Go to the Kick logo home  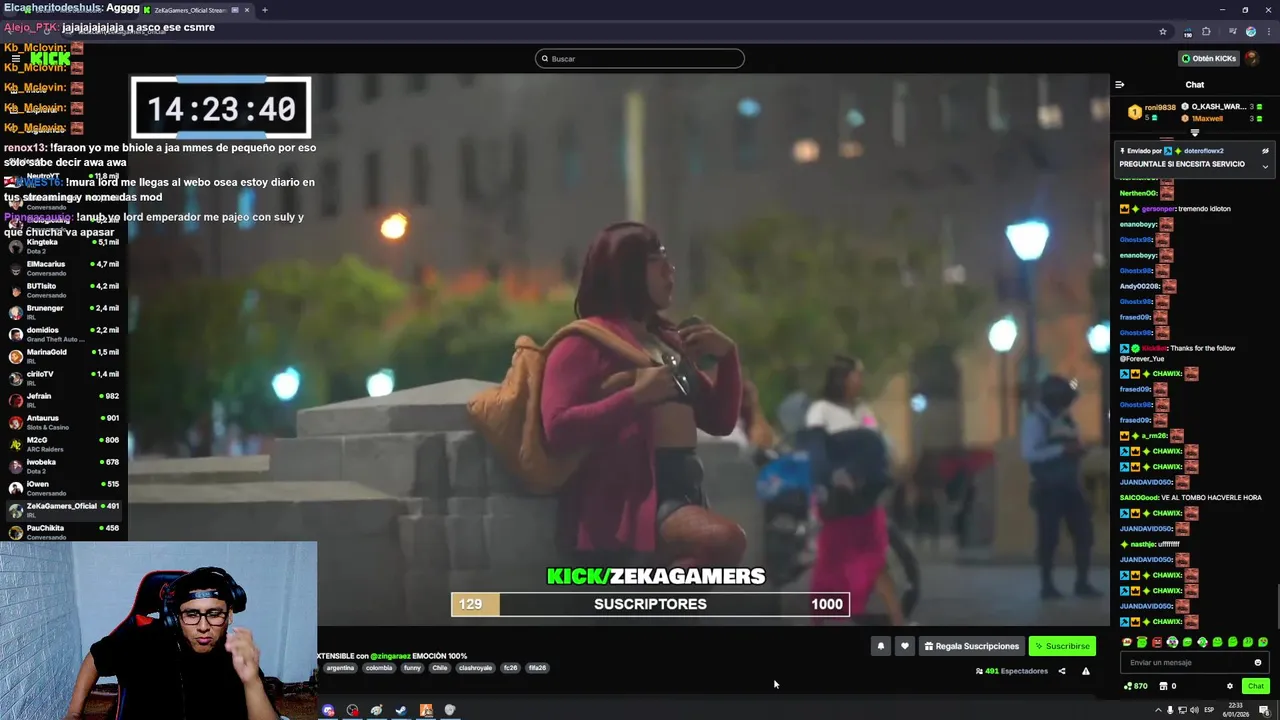click(50, 59)
